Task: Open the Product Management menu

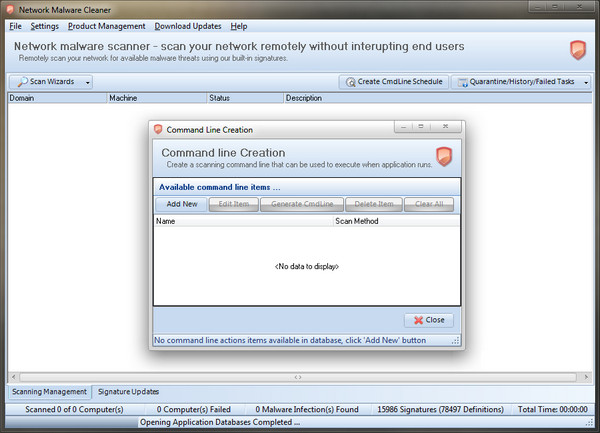Action: point(106,25)
